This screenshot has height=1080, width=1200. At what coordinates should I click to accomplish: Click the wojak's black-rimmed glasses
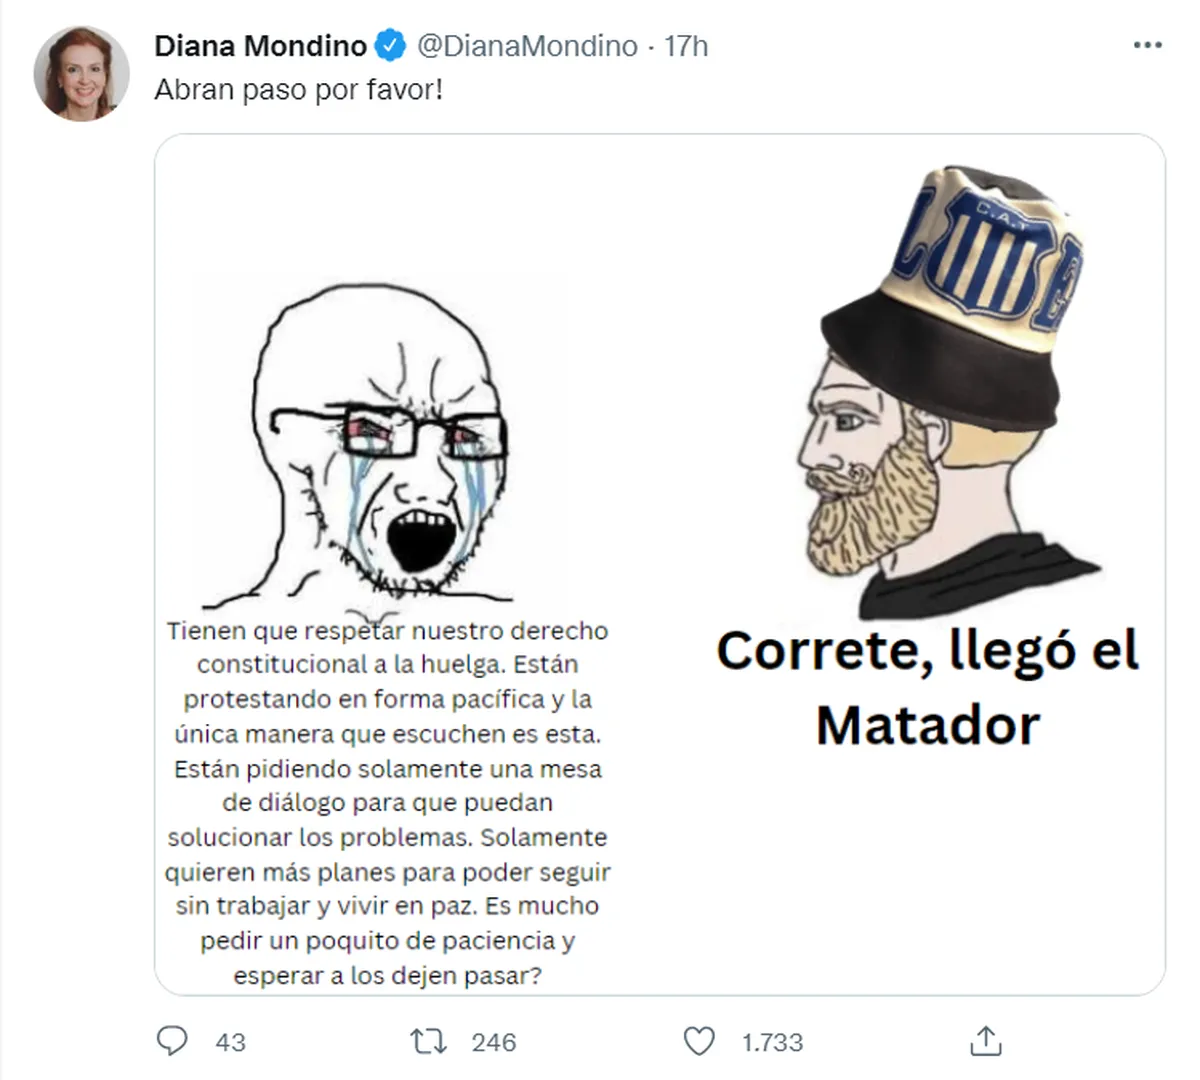(x=390, y=434)
